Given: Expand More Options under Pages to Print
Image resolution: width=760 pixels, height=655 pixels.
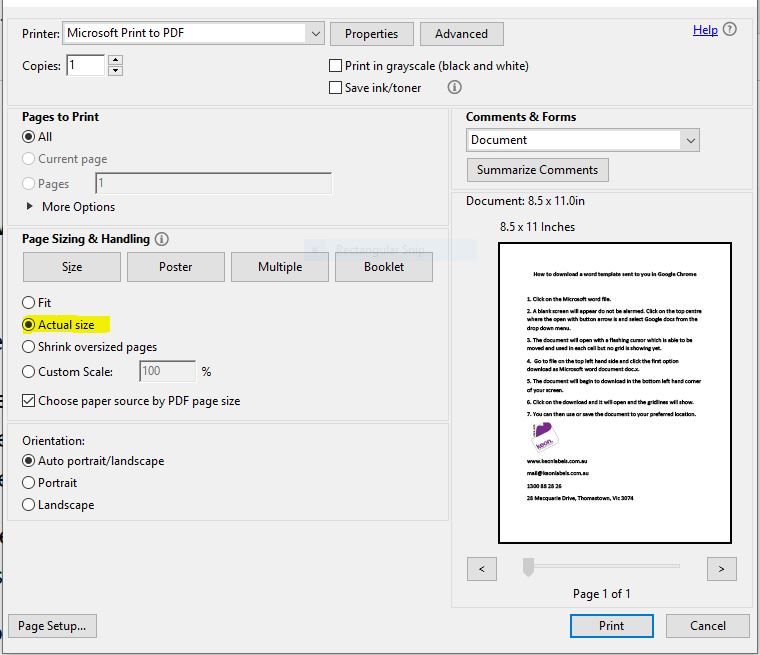Looking at the screenshot, I should 30,206.
